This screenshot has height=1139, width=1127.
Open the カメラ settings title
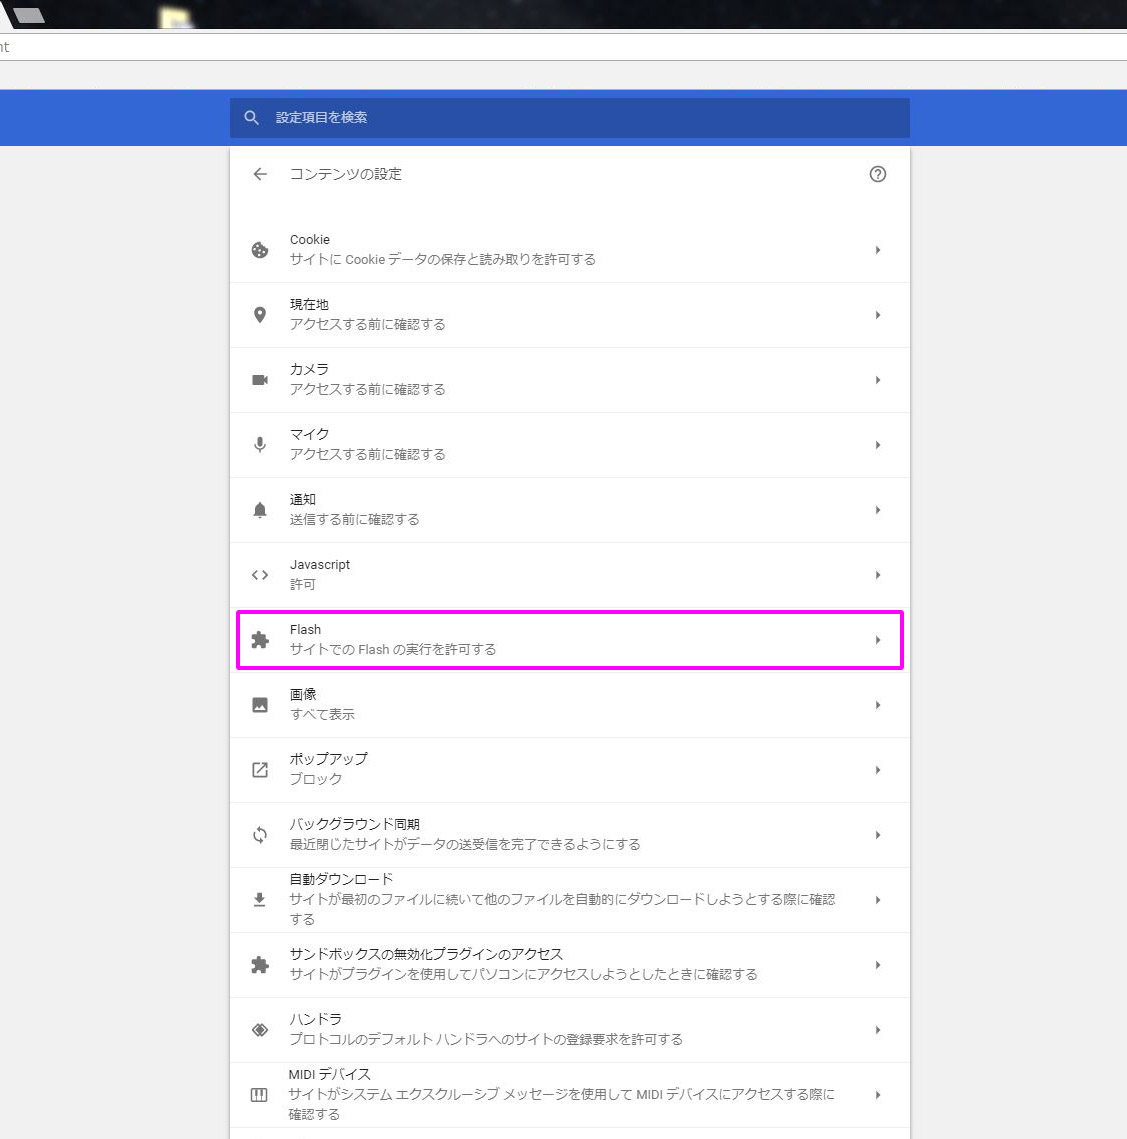[309, 369]
